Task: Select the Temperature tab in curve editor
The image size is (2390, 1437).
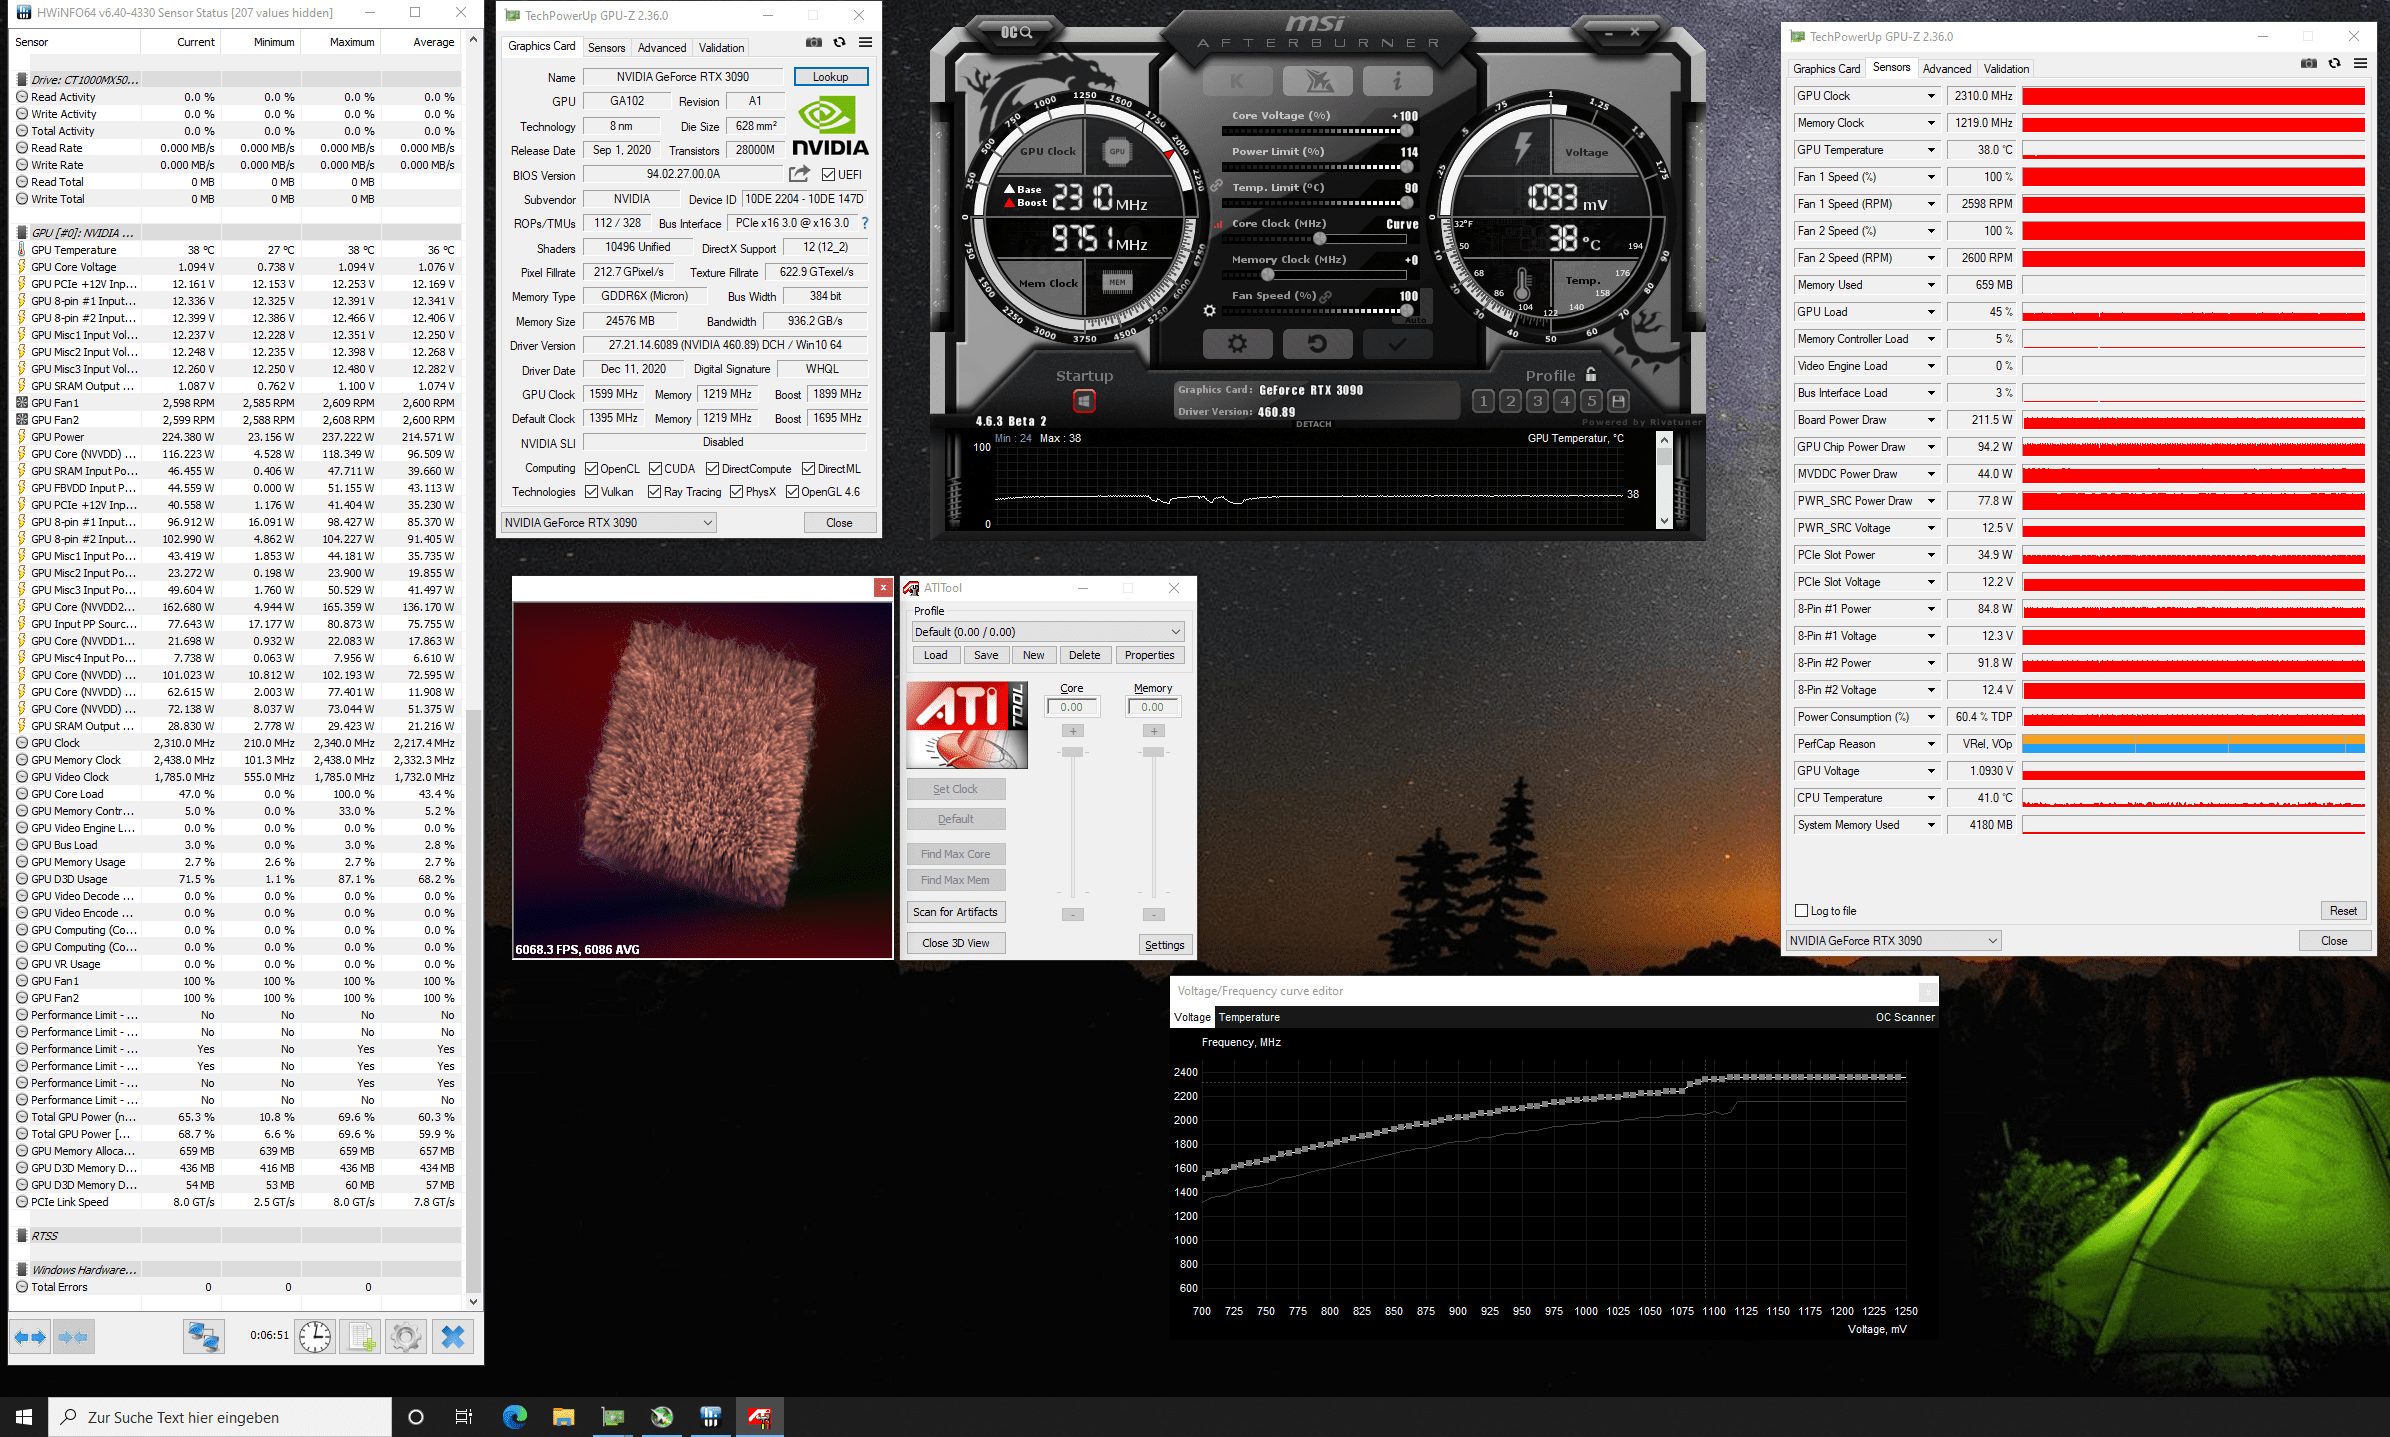Action: pos(1248,1017)
